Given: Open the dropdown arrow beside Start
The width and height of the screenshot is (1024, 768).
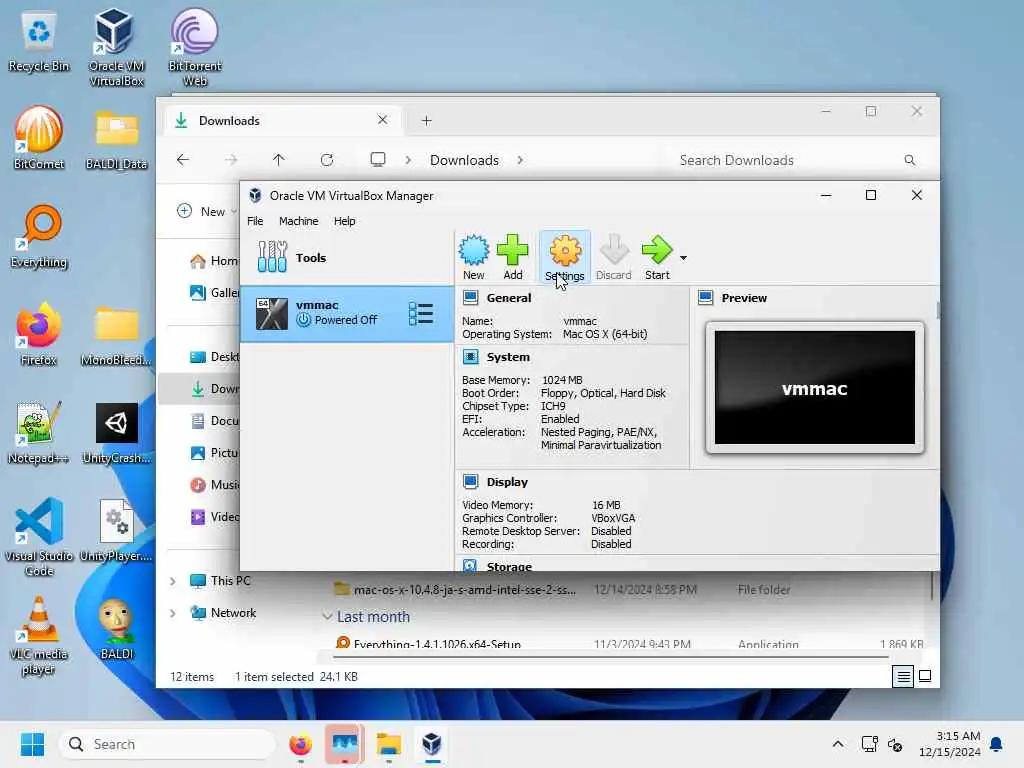Looking at the screenshot, I should (x=683, y=258).
